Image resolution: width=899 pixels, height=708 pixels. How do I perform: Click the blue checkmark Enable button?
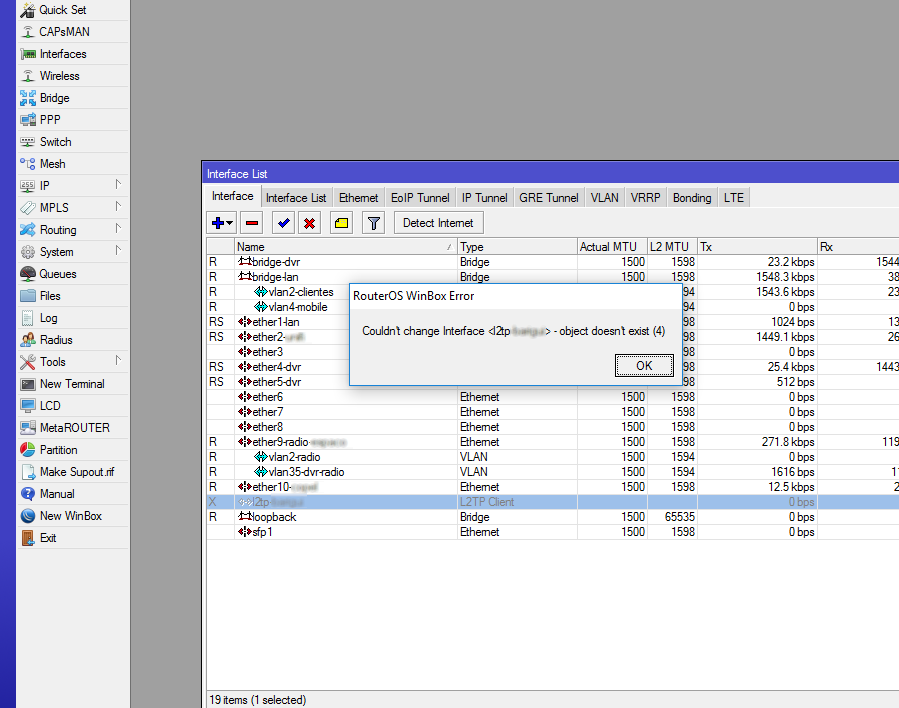pyautogui.click(x=284, y=223)
